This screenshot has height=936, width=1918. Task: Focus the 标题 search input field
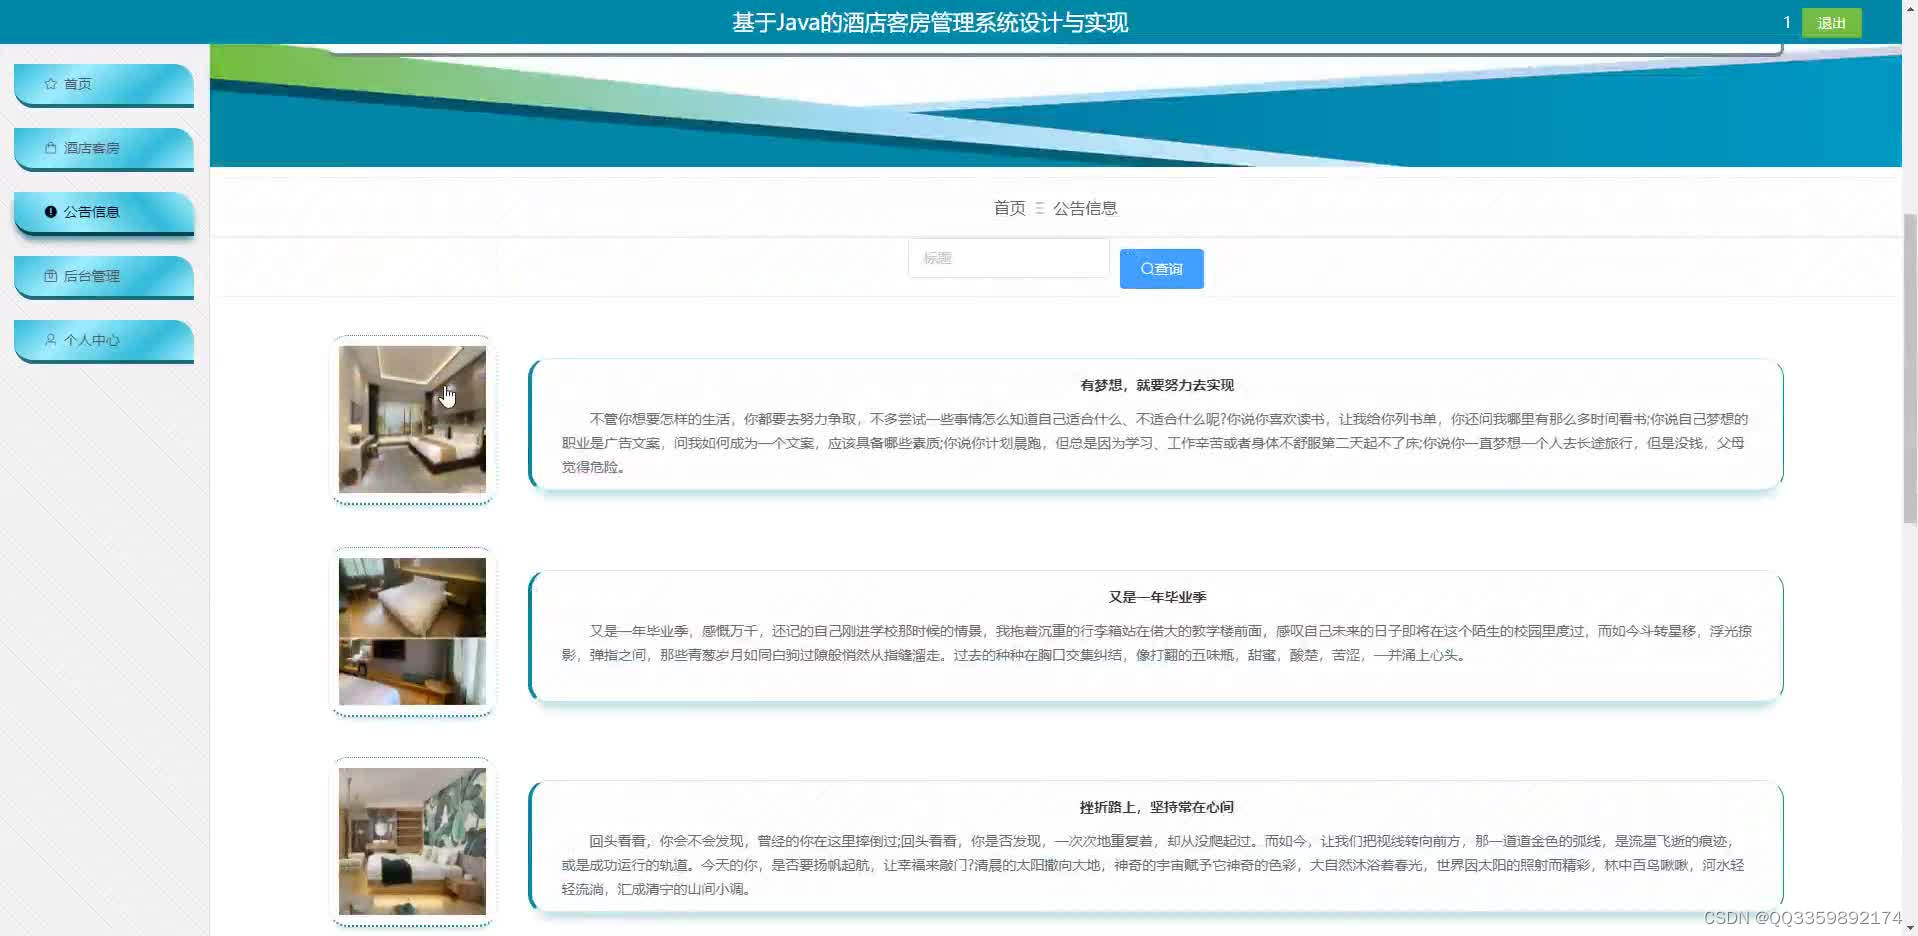1008,258
